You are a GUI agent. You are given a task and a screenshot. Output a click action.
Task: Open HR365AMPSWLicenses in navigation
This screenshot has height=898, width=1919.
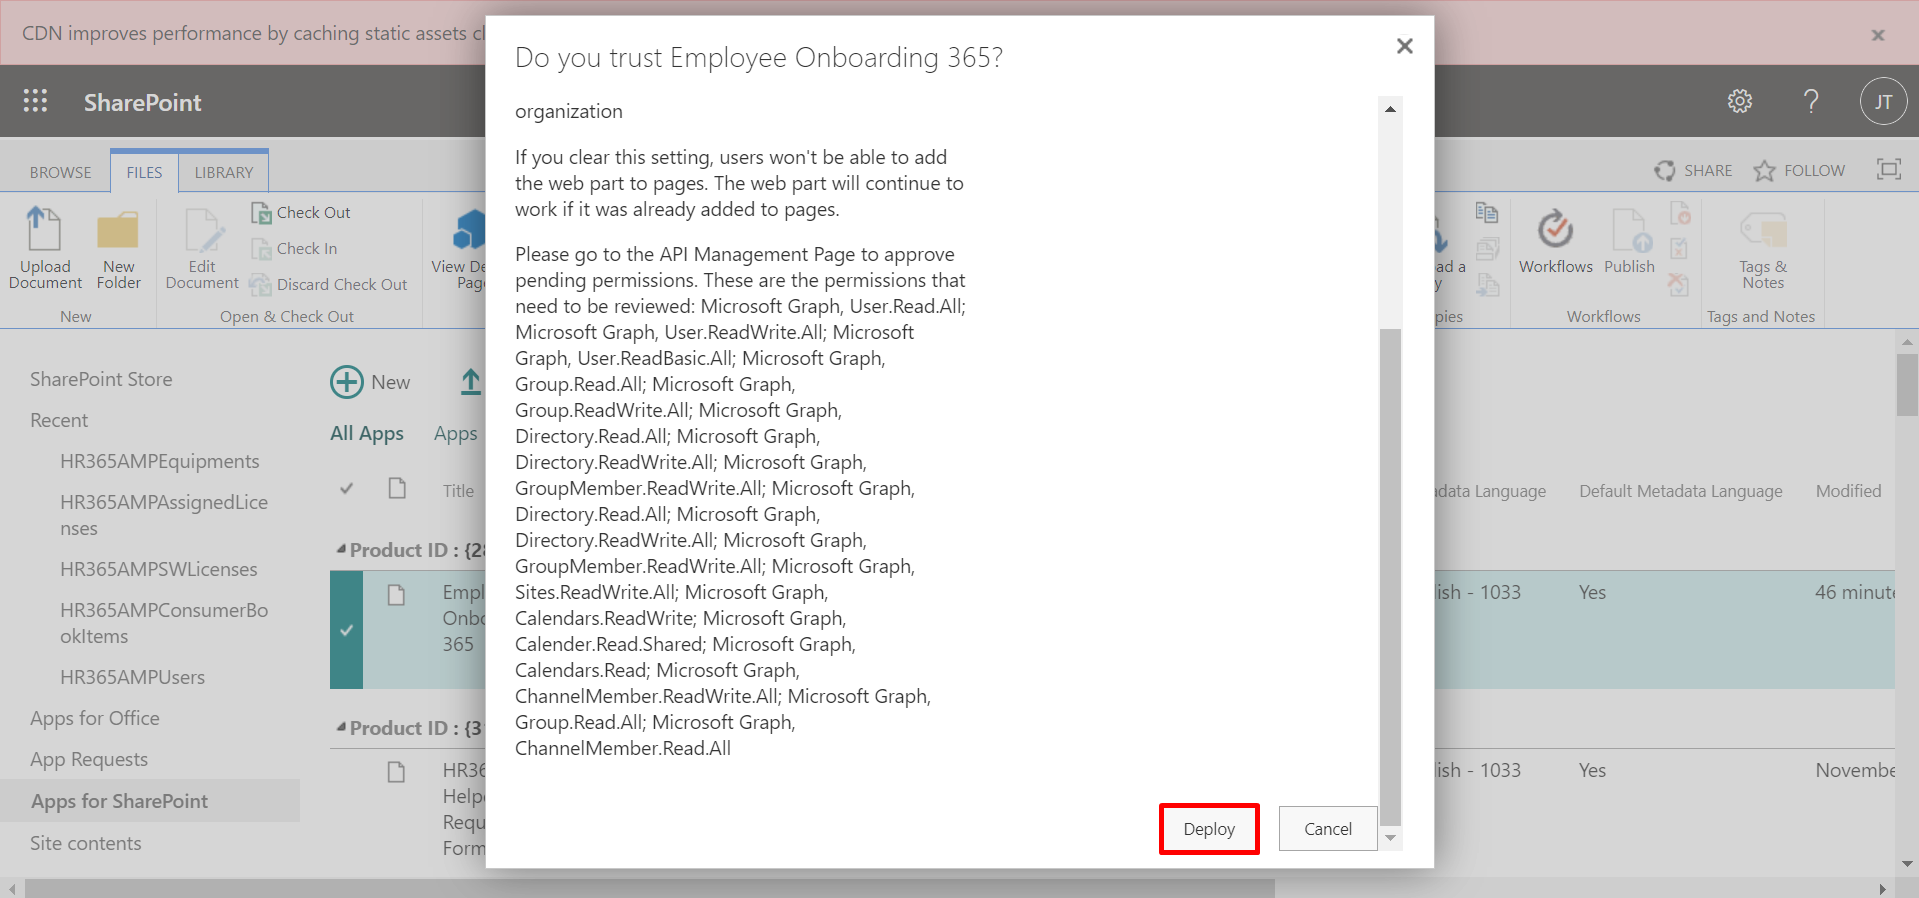tap(158, 569)
